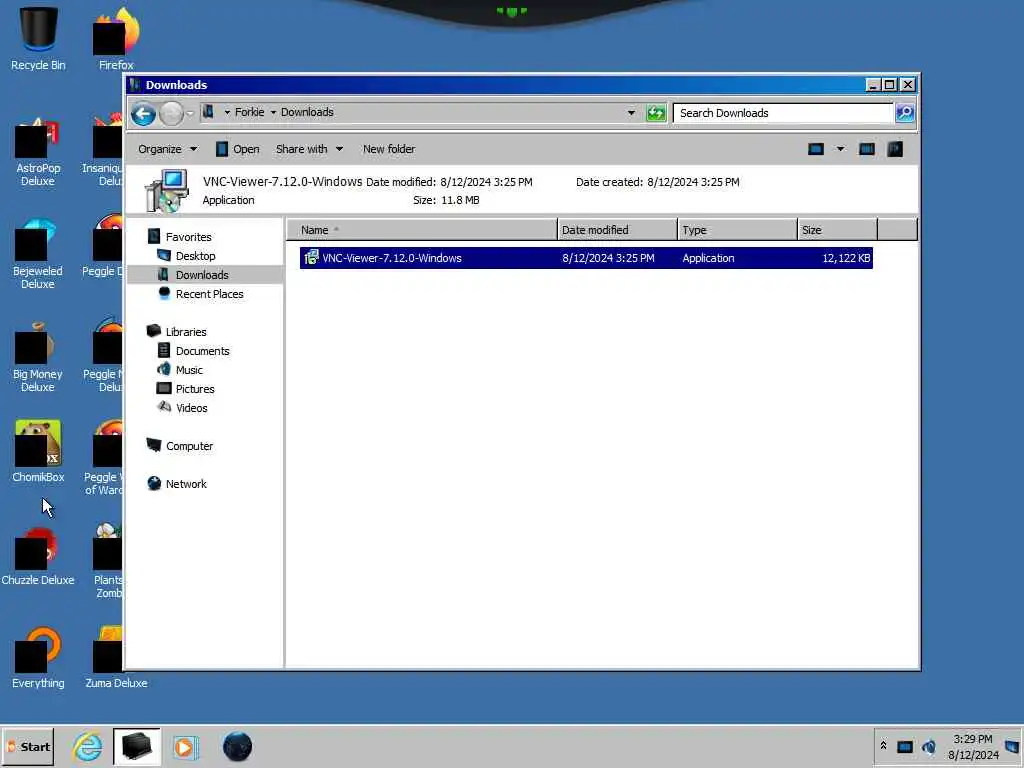Open the address bar history dropdown
The image size is (1024, 768).
pos(631,113)
